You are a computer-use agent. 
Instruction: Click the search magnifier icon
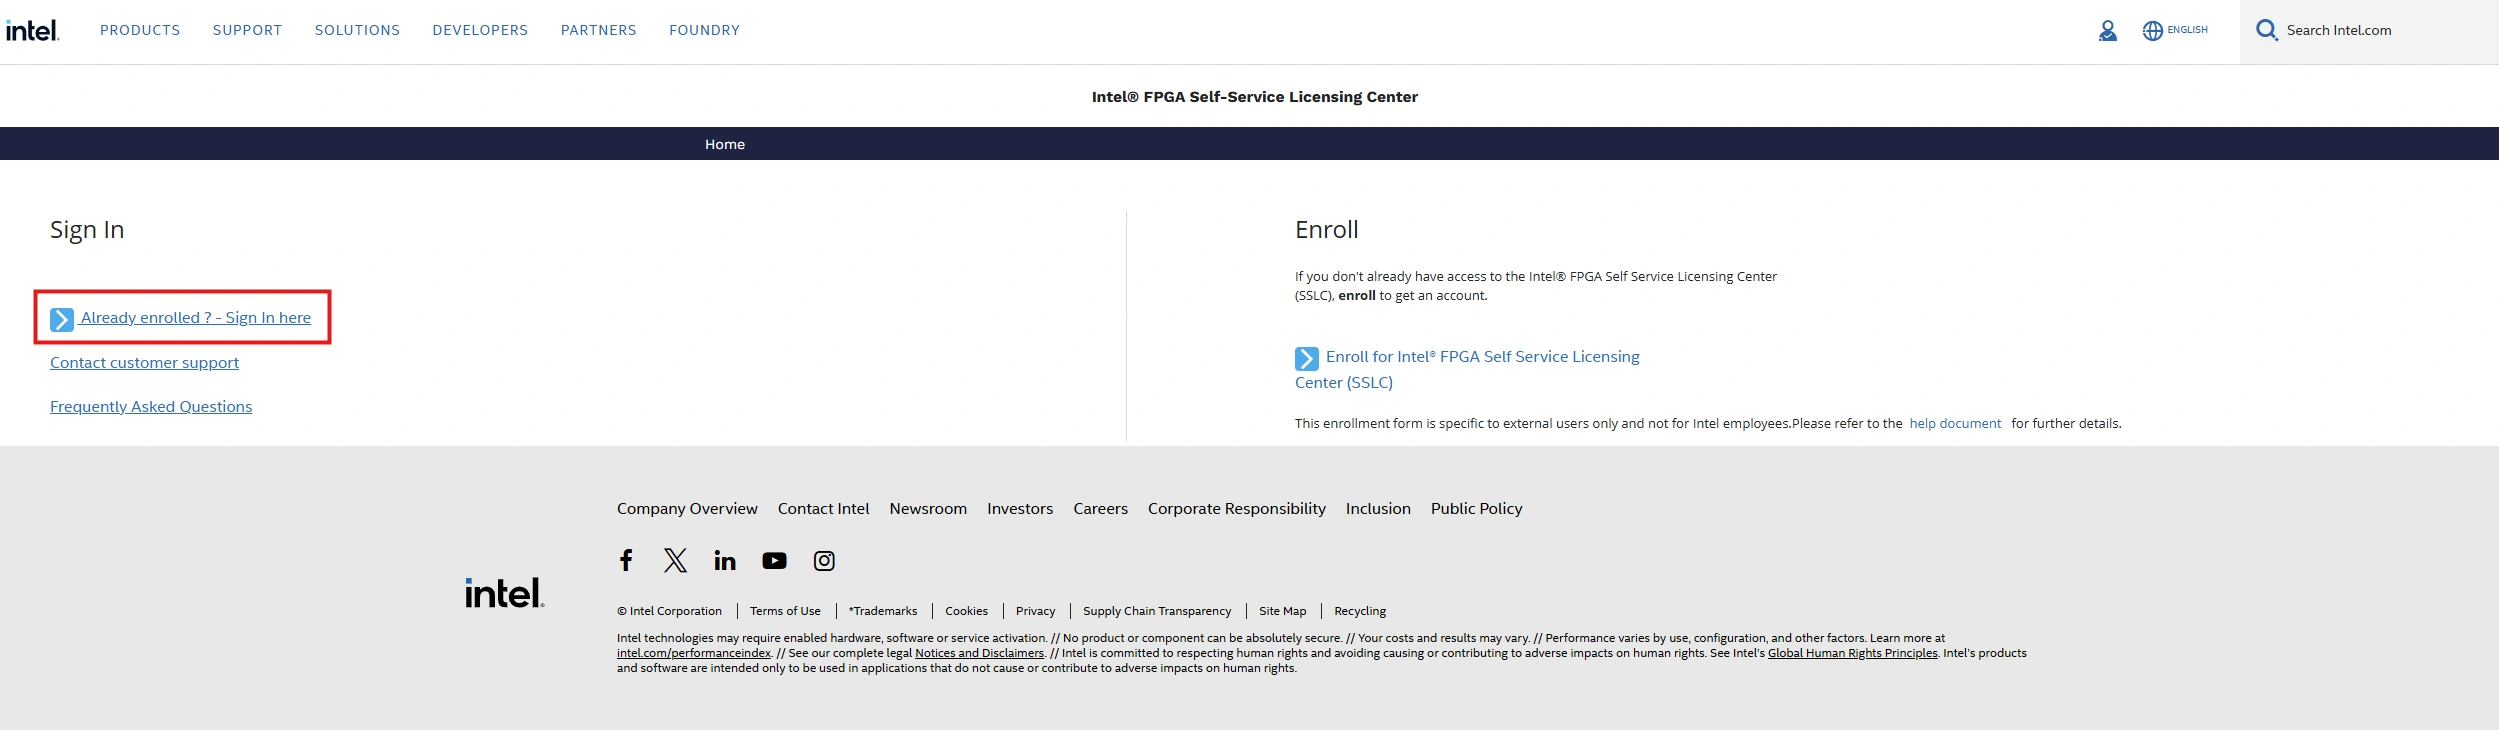2266,30
